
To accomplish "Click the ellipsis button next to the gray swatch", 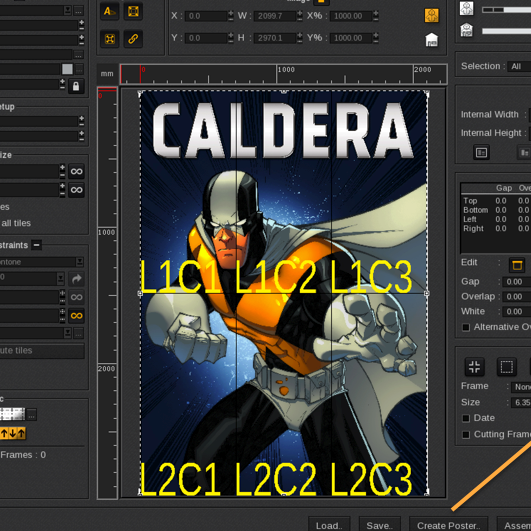I will (79, 69).
